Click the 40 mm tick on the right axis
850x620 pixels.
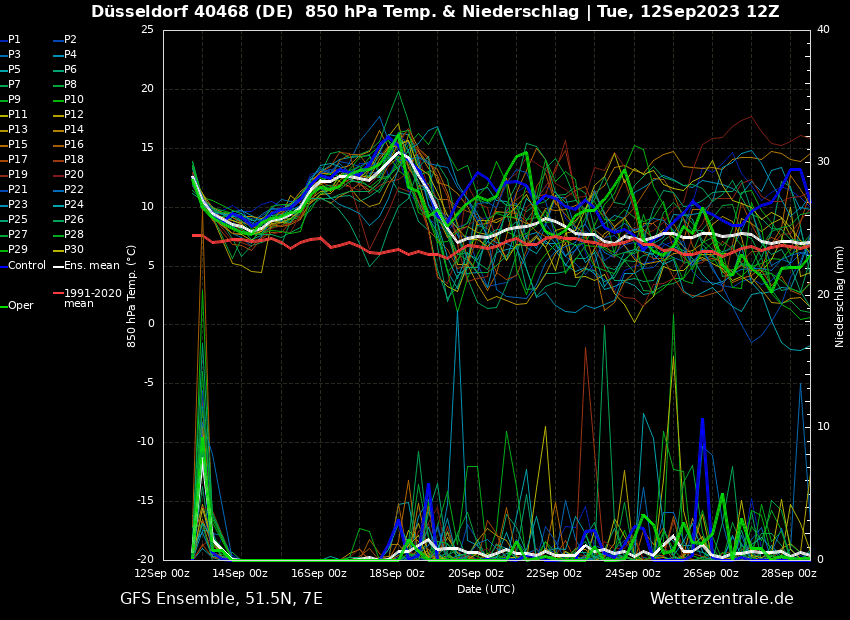point(823,29)
